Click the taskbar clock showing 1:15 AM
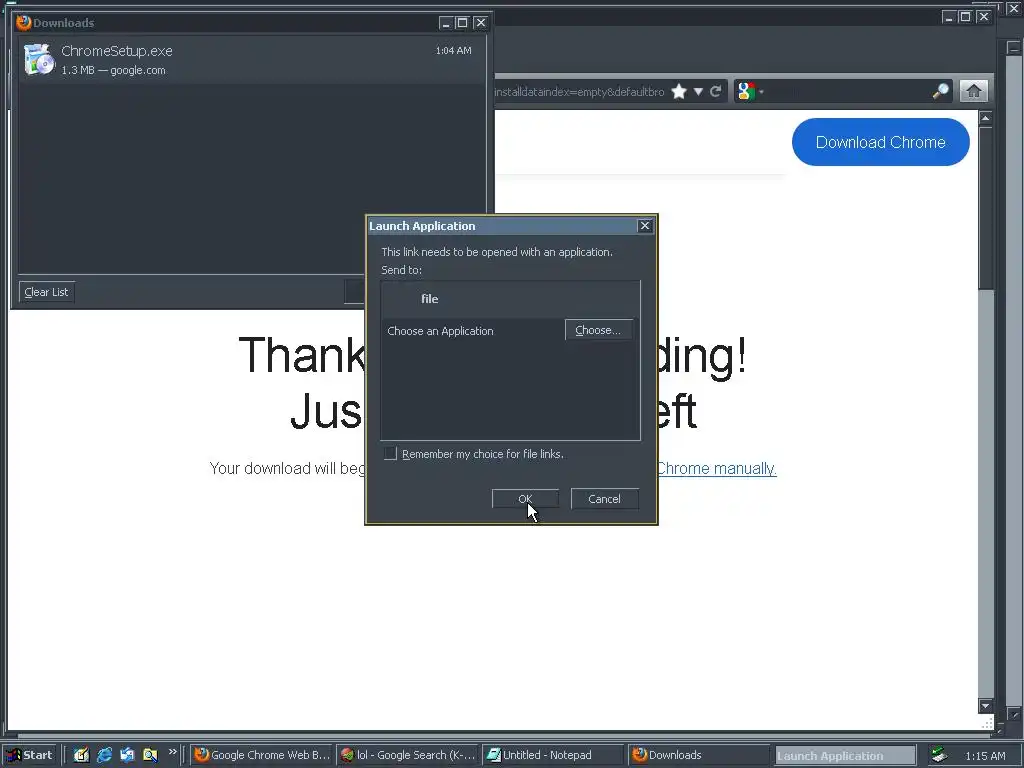Screen dimensions: 1024x768 [985, 756]
